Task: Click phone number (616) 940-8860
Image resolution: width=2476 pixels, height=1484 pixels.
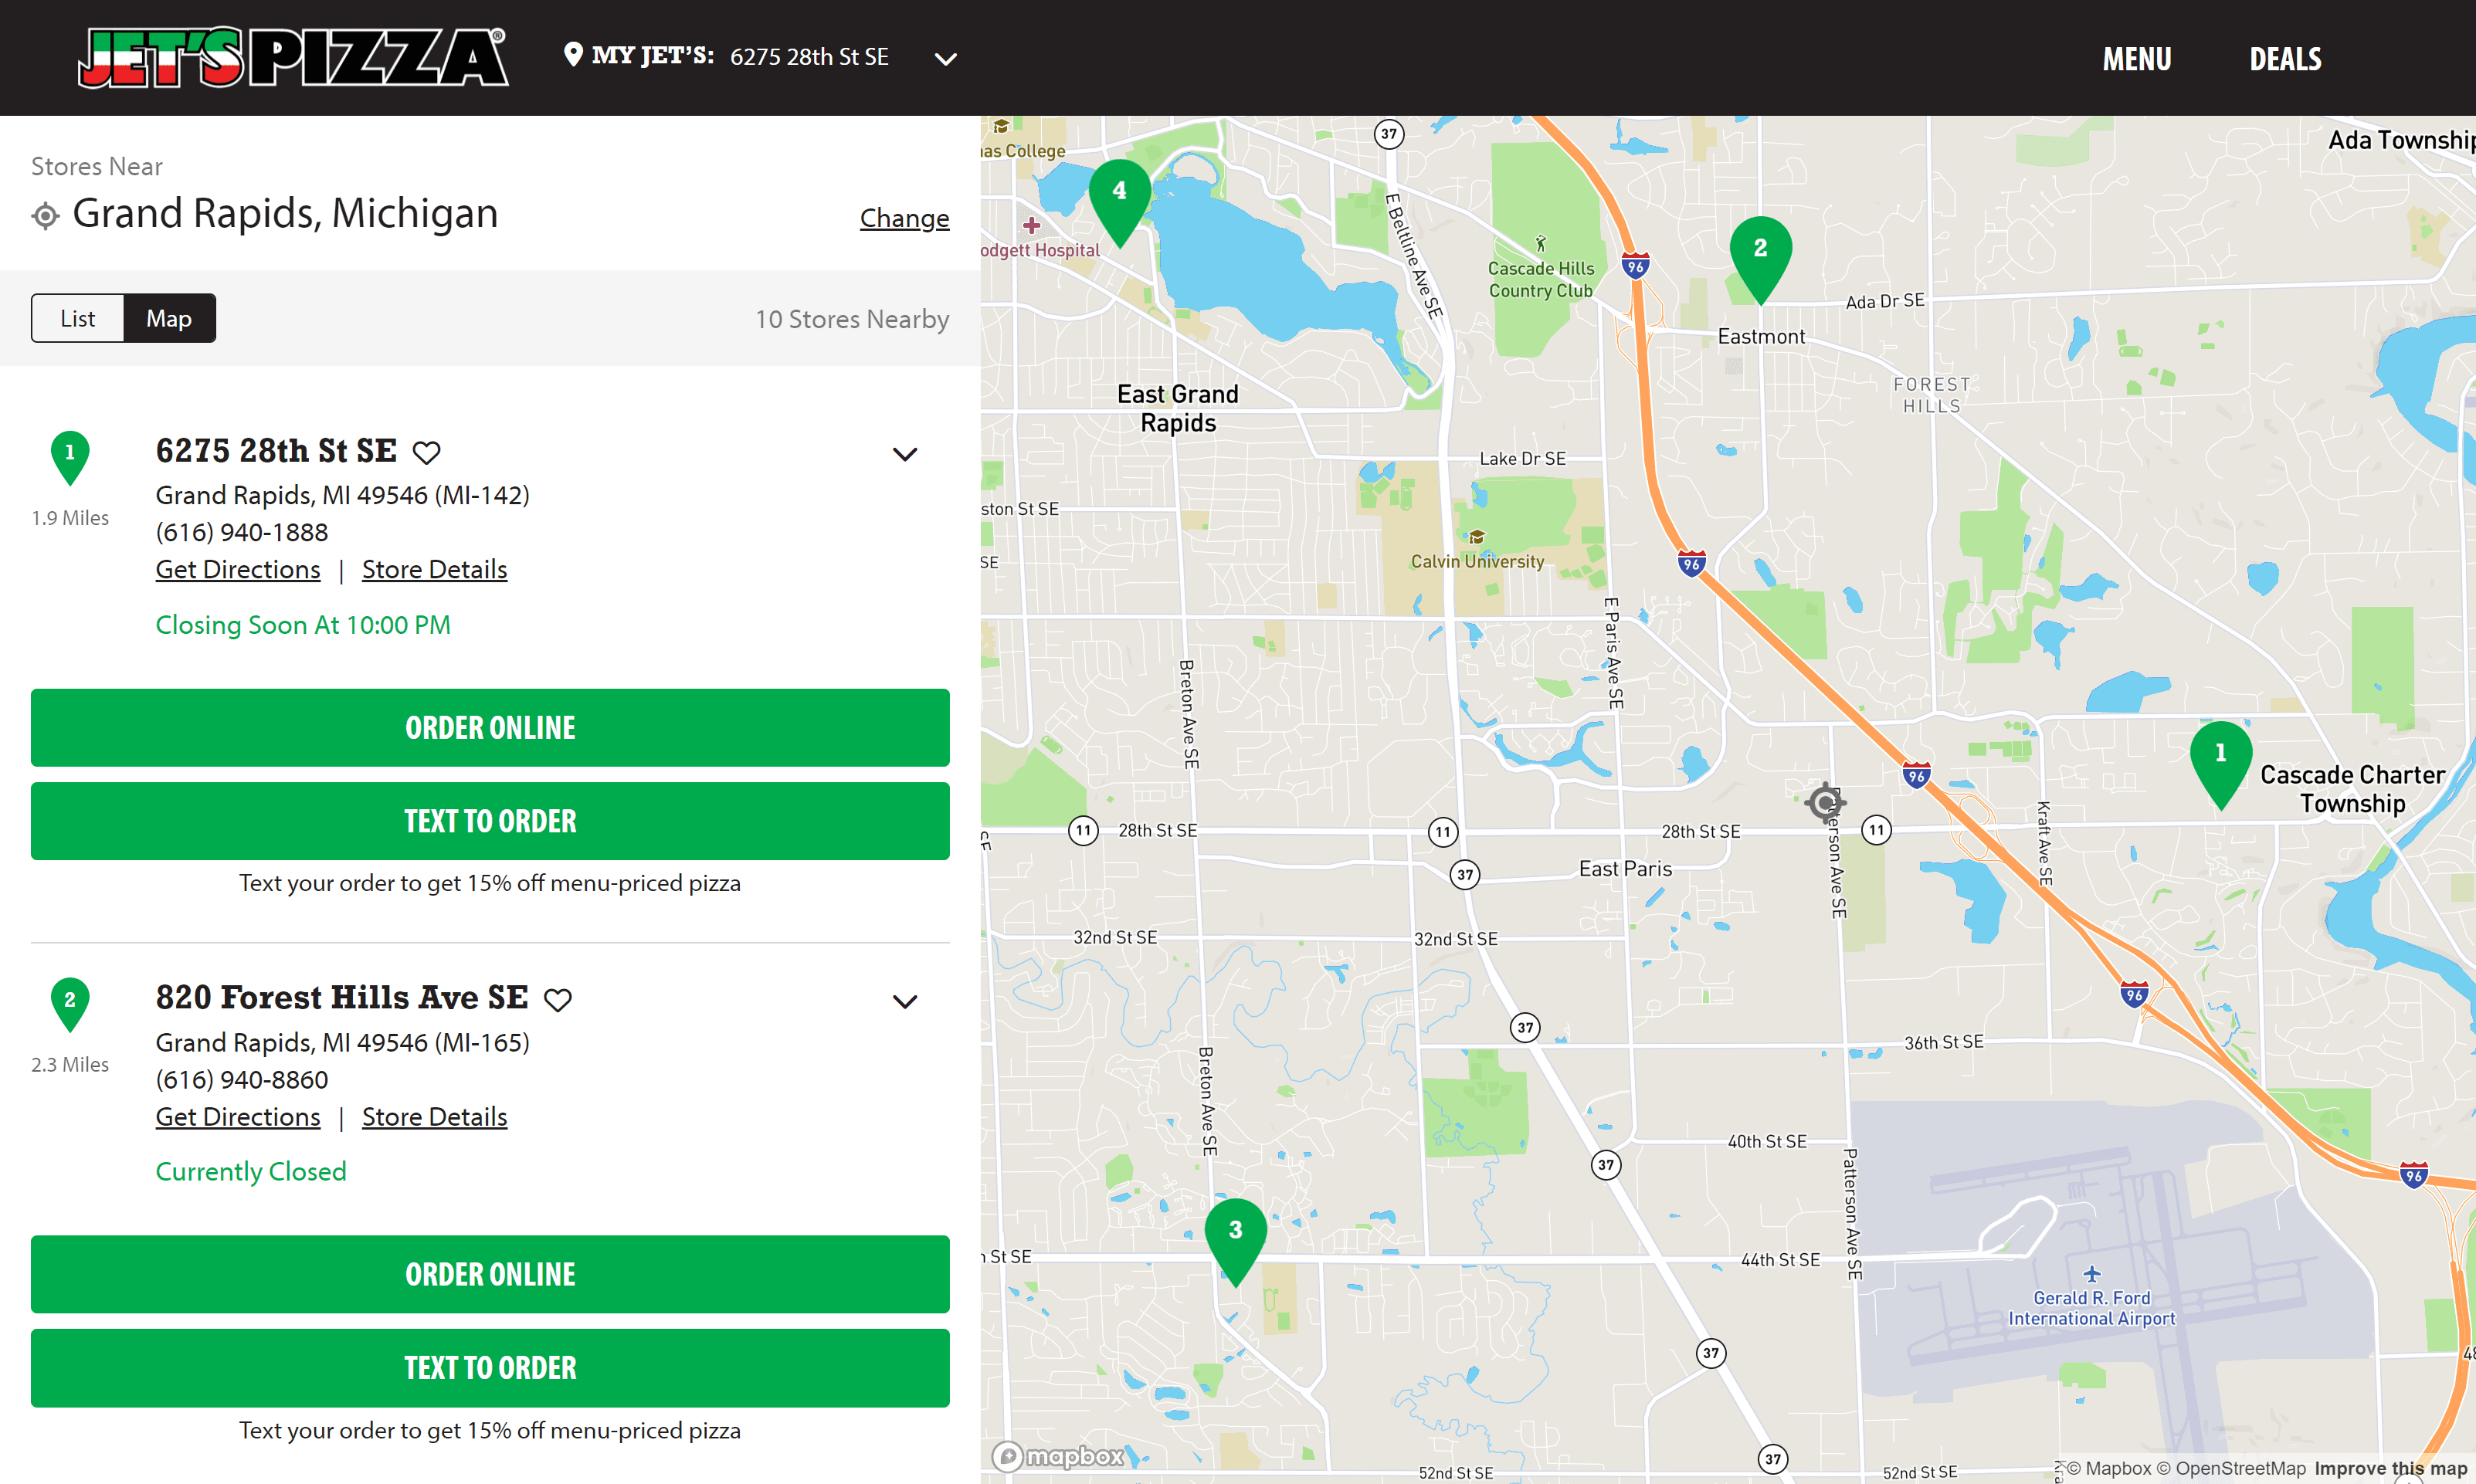Action: coord(242,1079)
